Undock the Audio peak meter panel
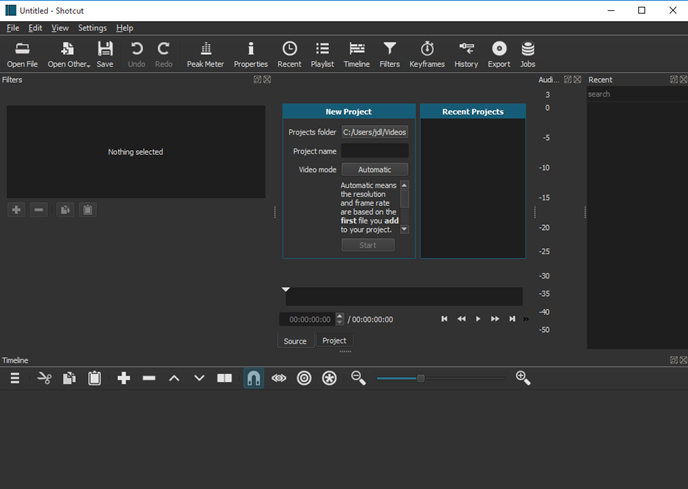688x489 pixels. pos(568,79)
